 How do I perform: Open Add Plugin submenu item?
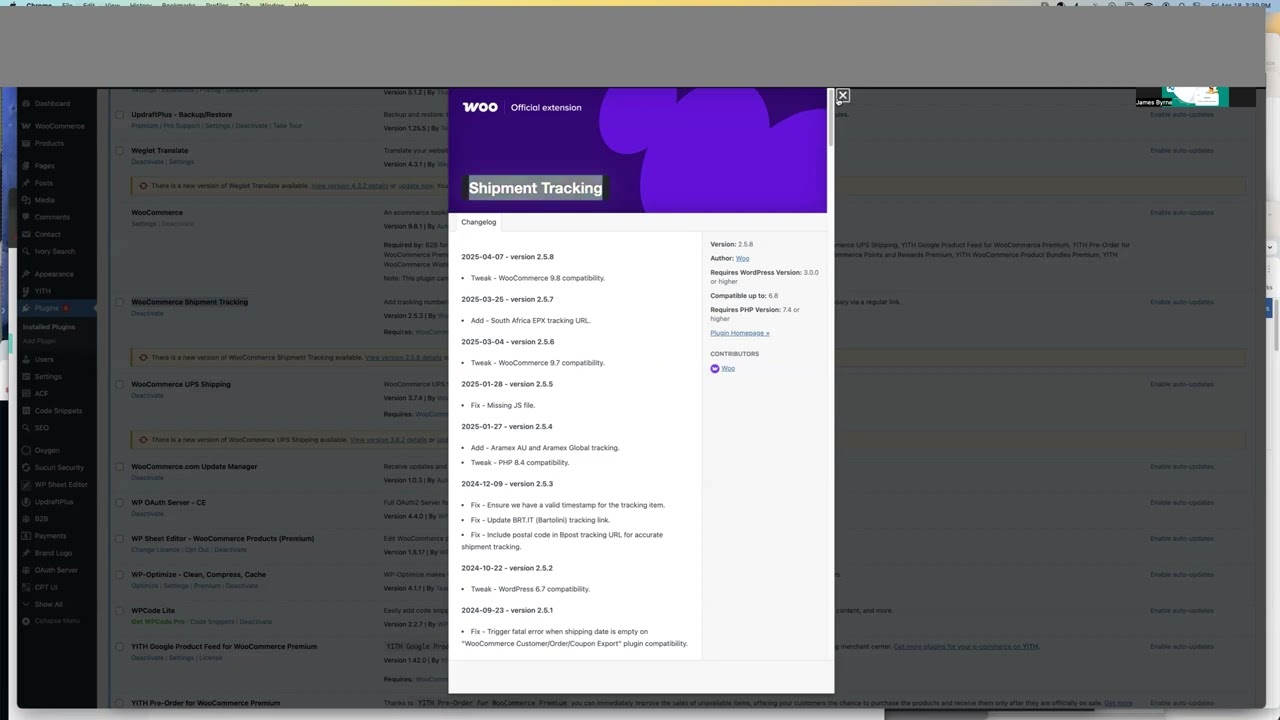[x=39, y=341]
